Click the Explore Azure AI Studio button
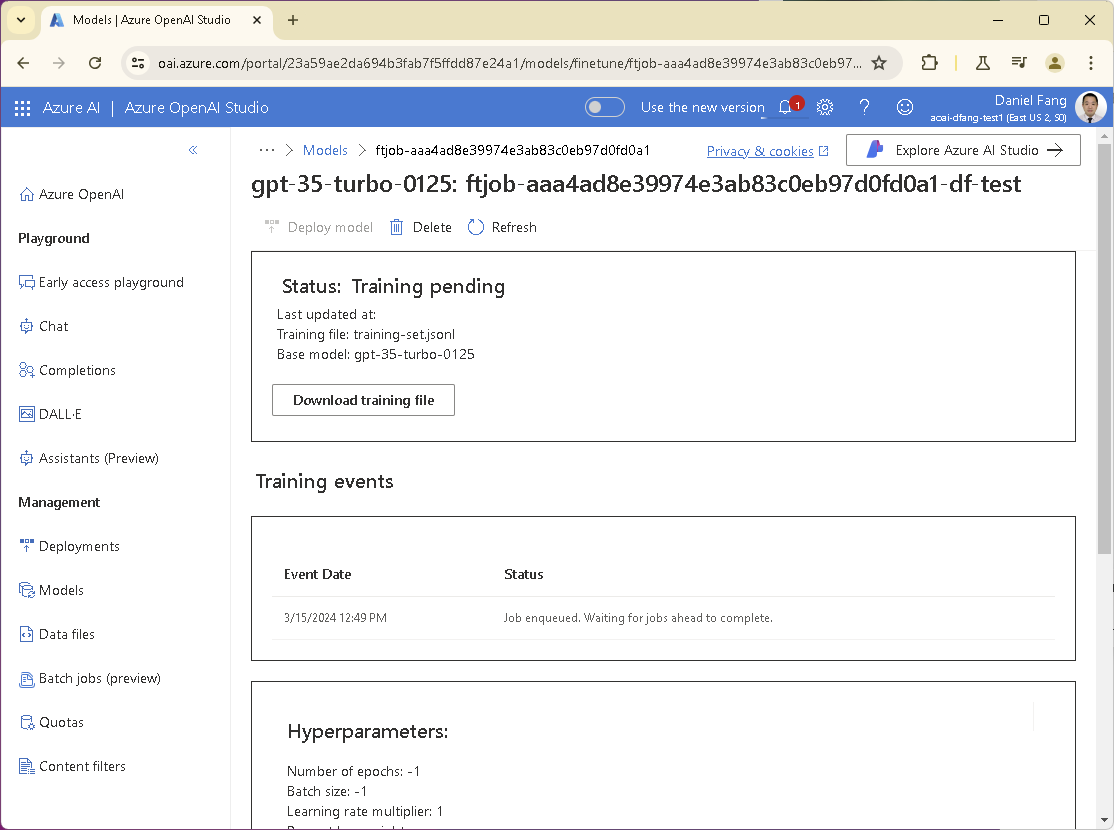 pyautogui.click(x=963, y=150)
